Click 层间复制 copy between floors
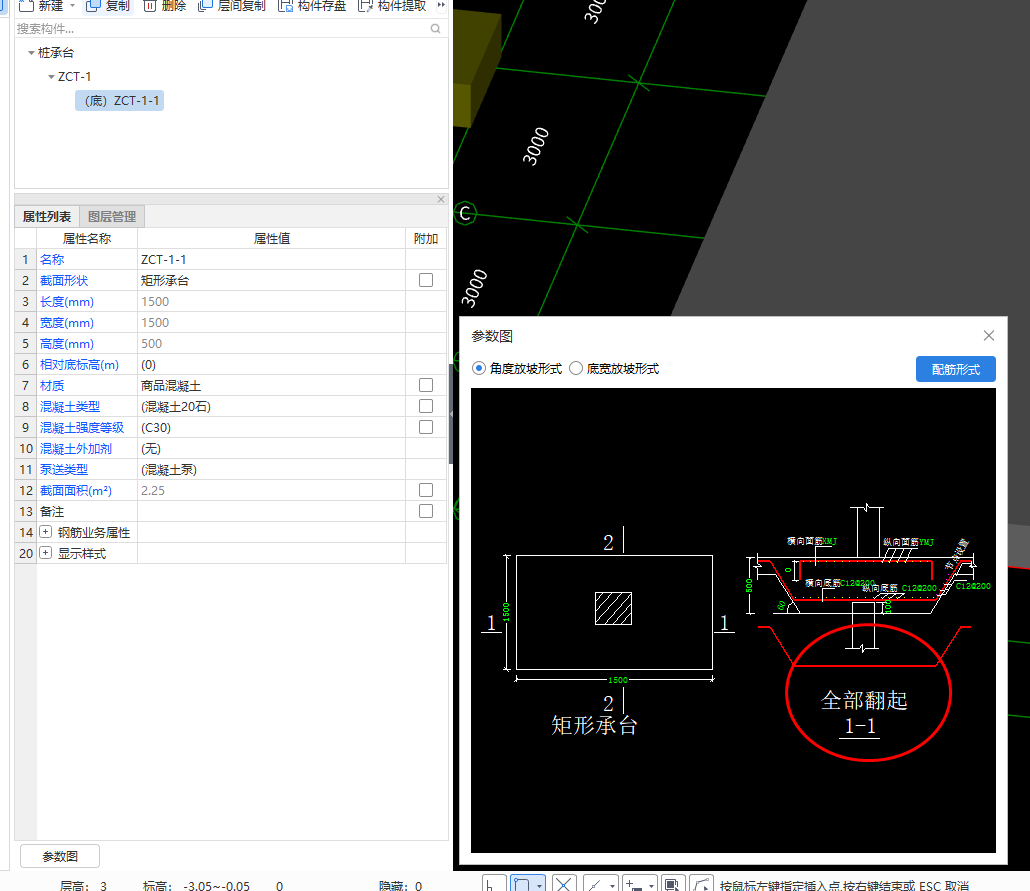1030x891 pixels. coord(231,6)
